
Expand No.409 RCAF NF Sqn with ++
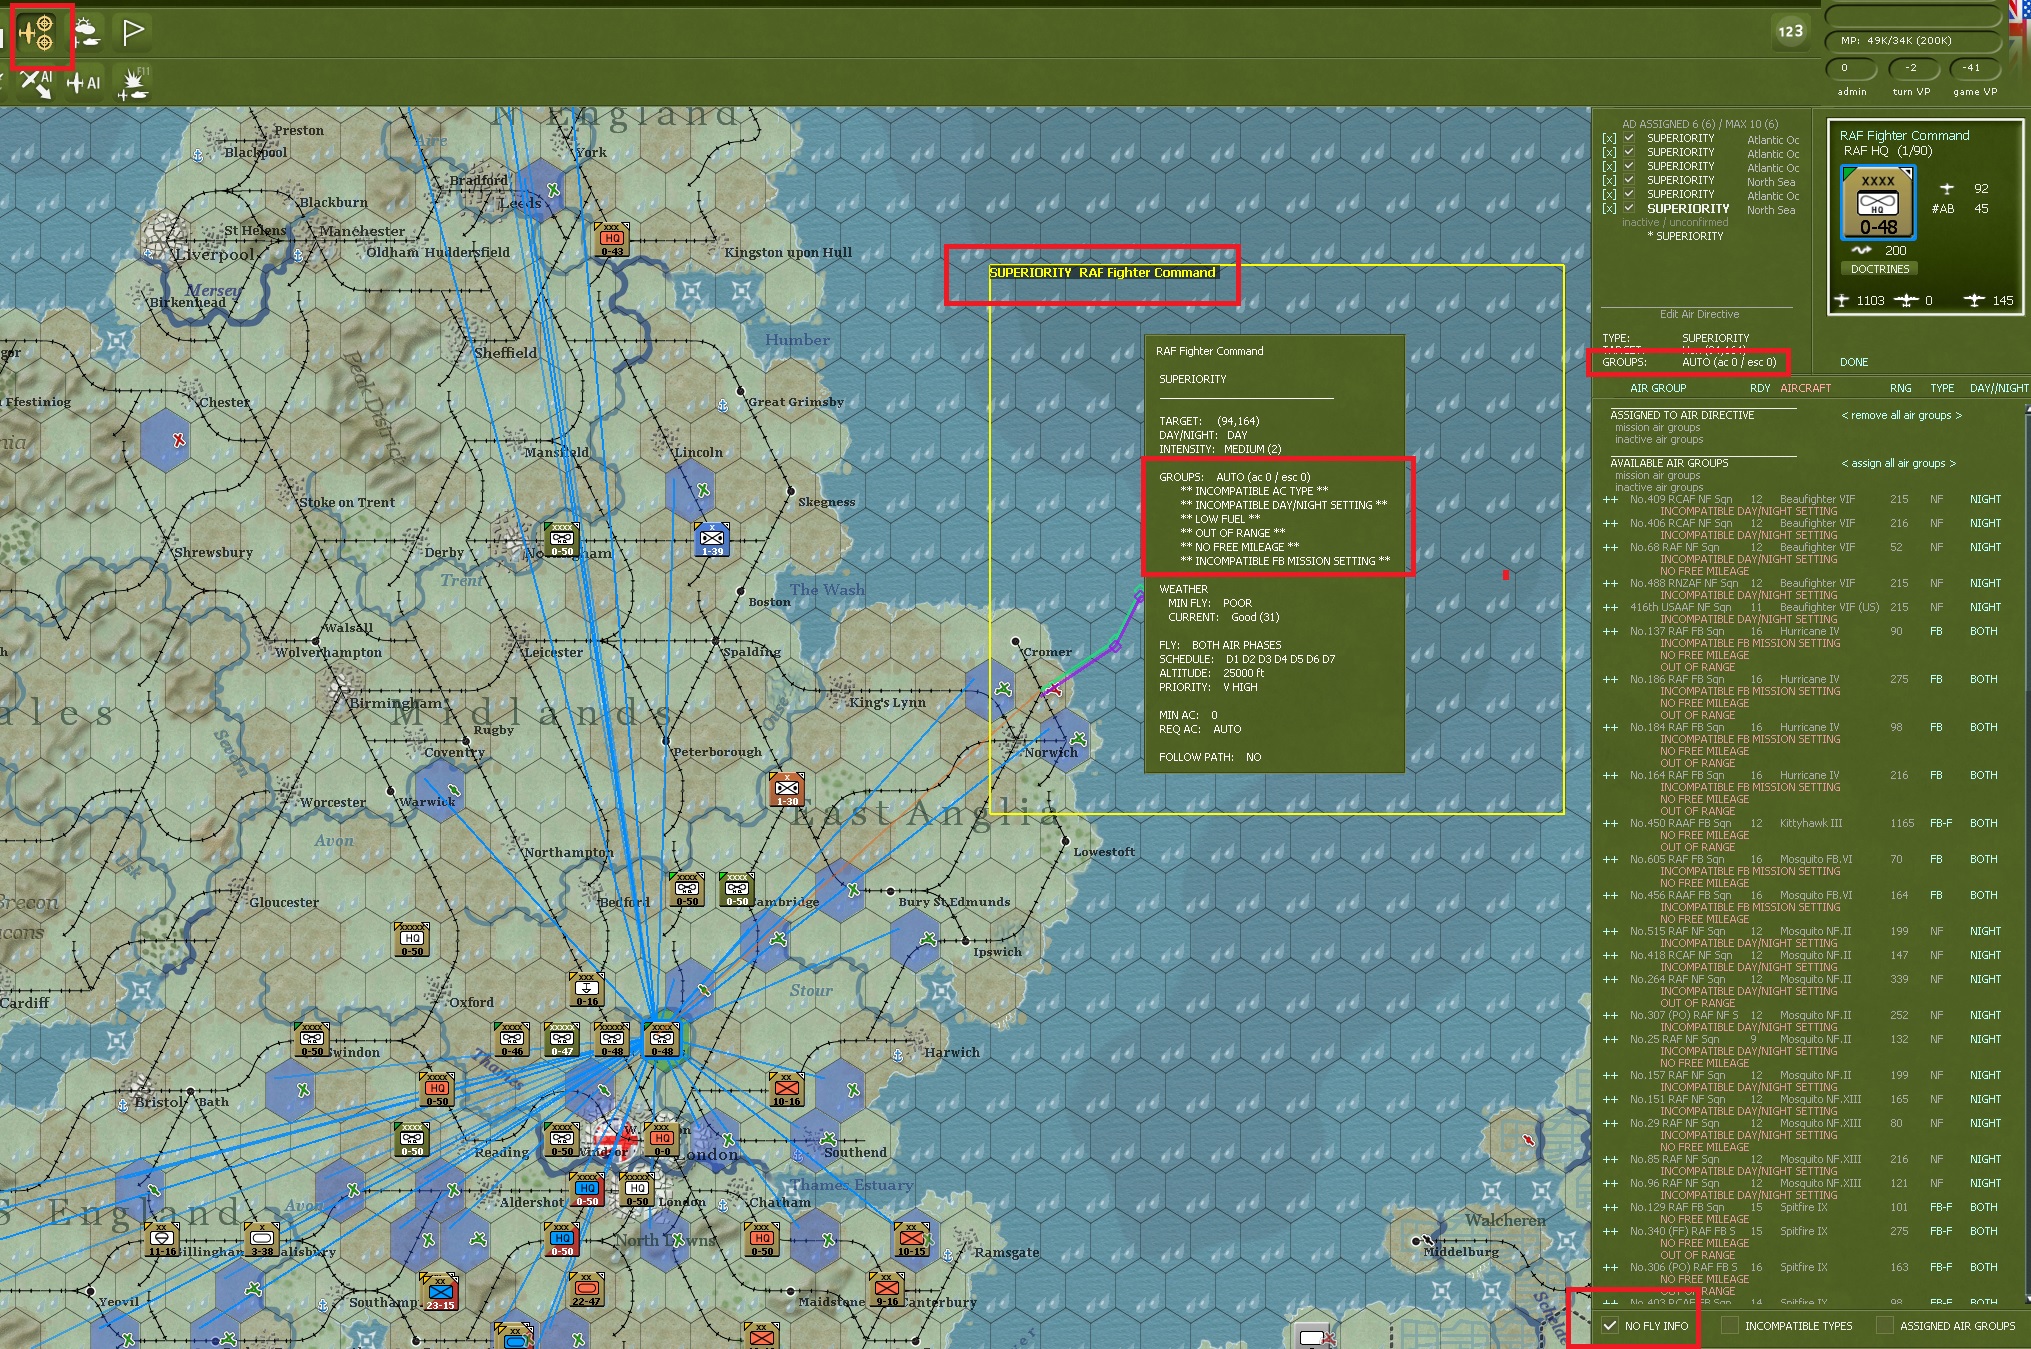point(1610,499)
